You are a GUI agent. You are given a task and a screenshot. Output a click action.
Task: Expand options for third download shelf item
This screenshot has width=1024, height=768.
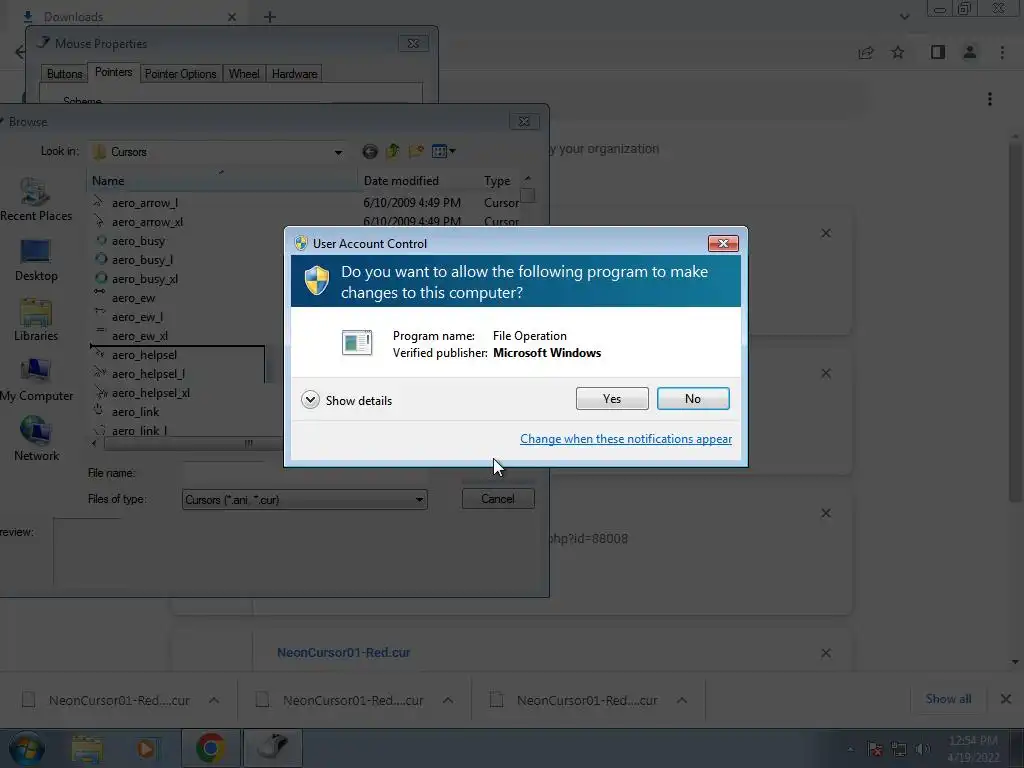682,700
